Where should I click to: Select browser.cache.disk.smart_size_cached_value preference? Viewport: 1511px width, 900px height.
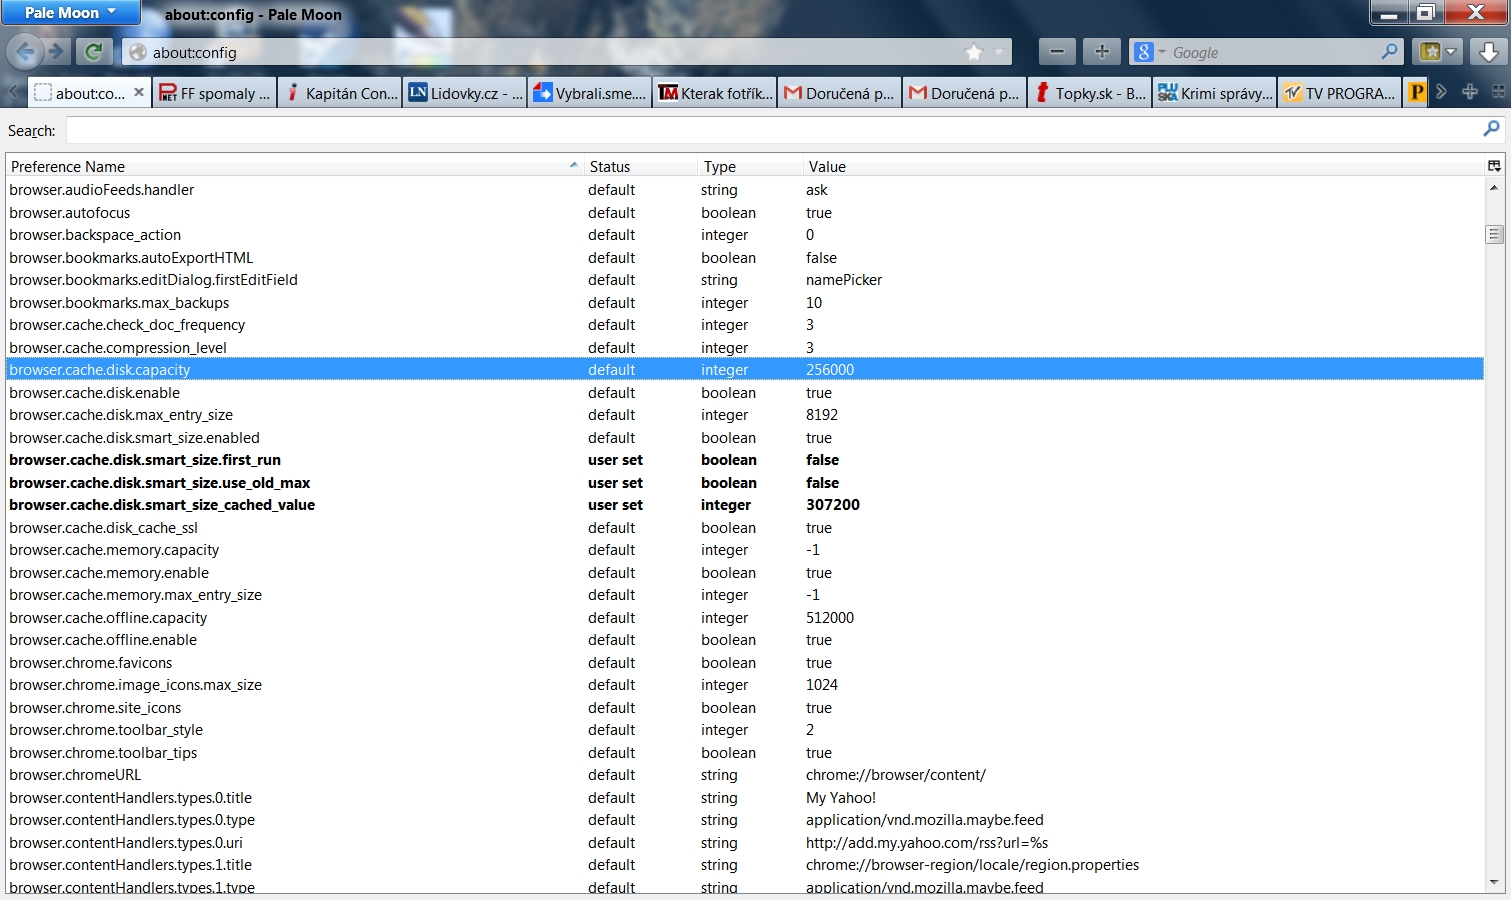point(745,505)
